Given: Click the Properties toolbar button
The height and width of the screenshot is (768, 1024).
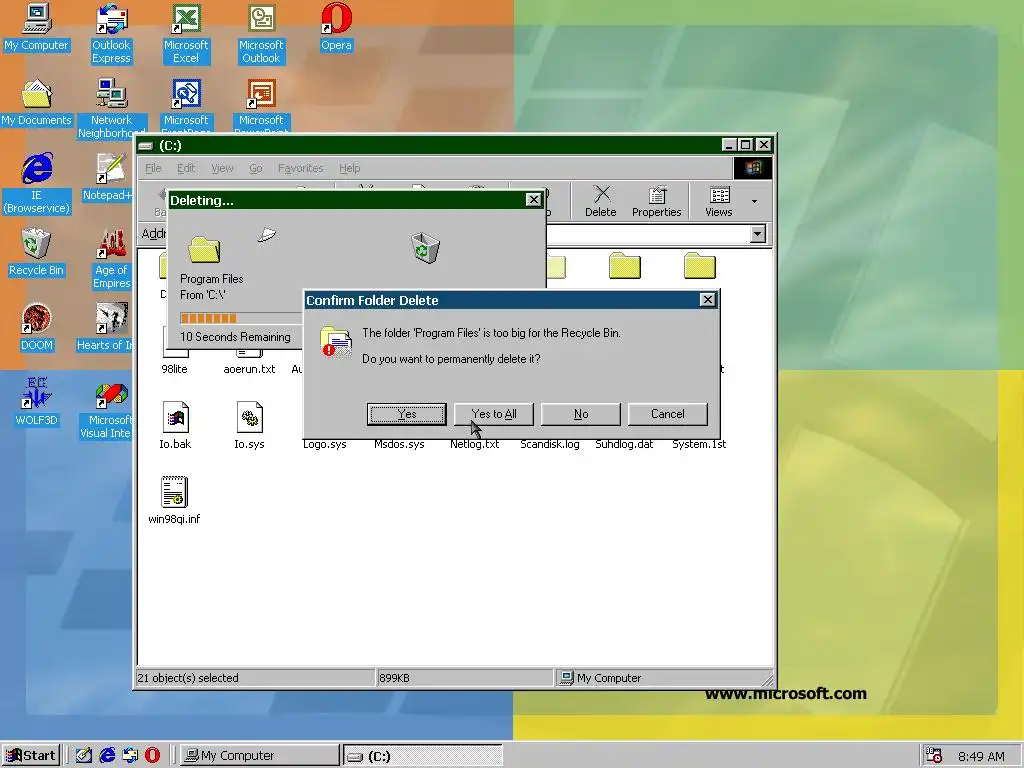Looking at the screenshot, I should 656,200.
